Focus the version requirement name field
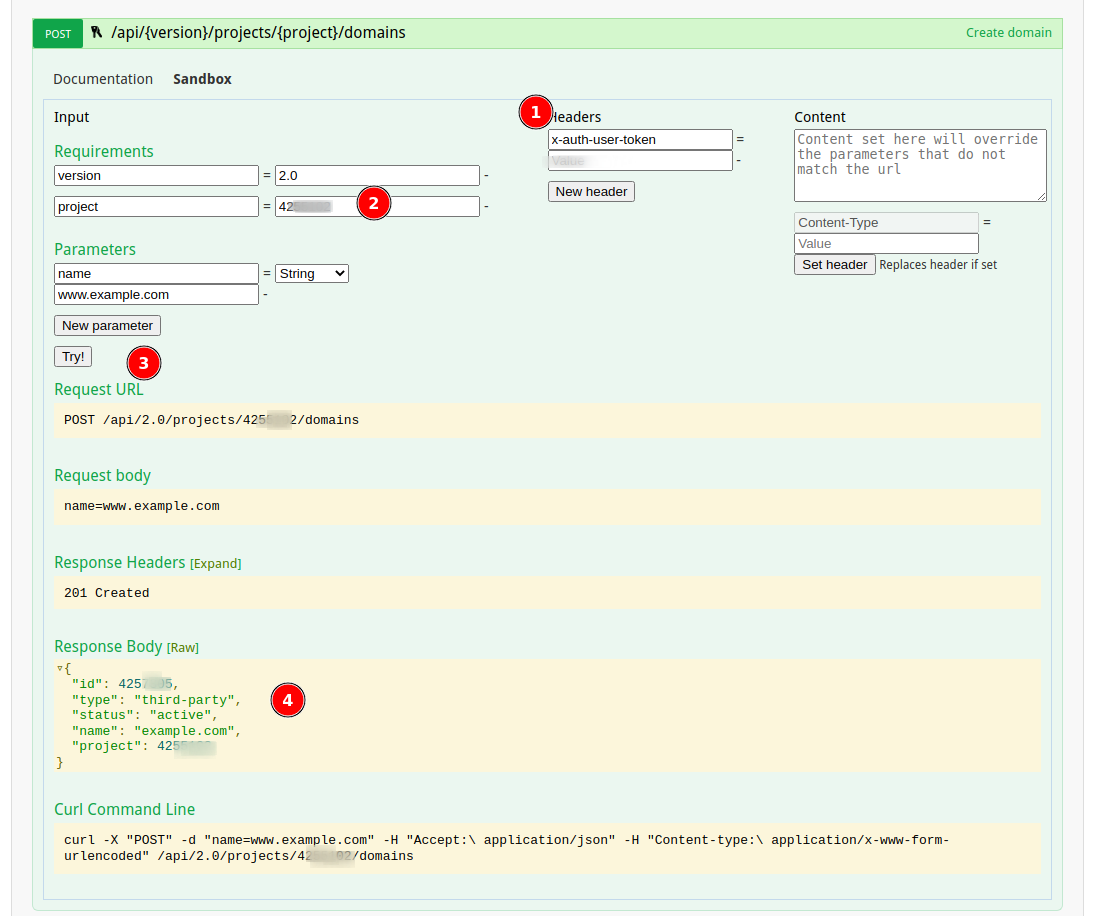This screenshot has width=1093, height=916. coord(156,176)
